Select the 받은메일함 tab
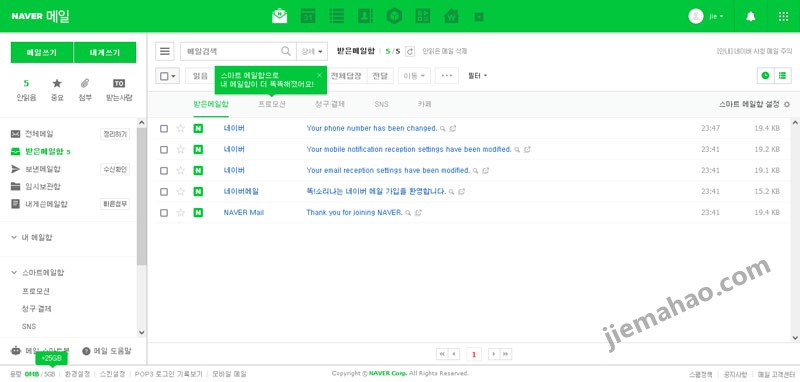This screenshot has height=382, width=800. tap(211, 104)
